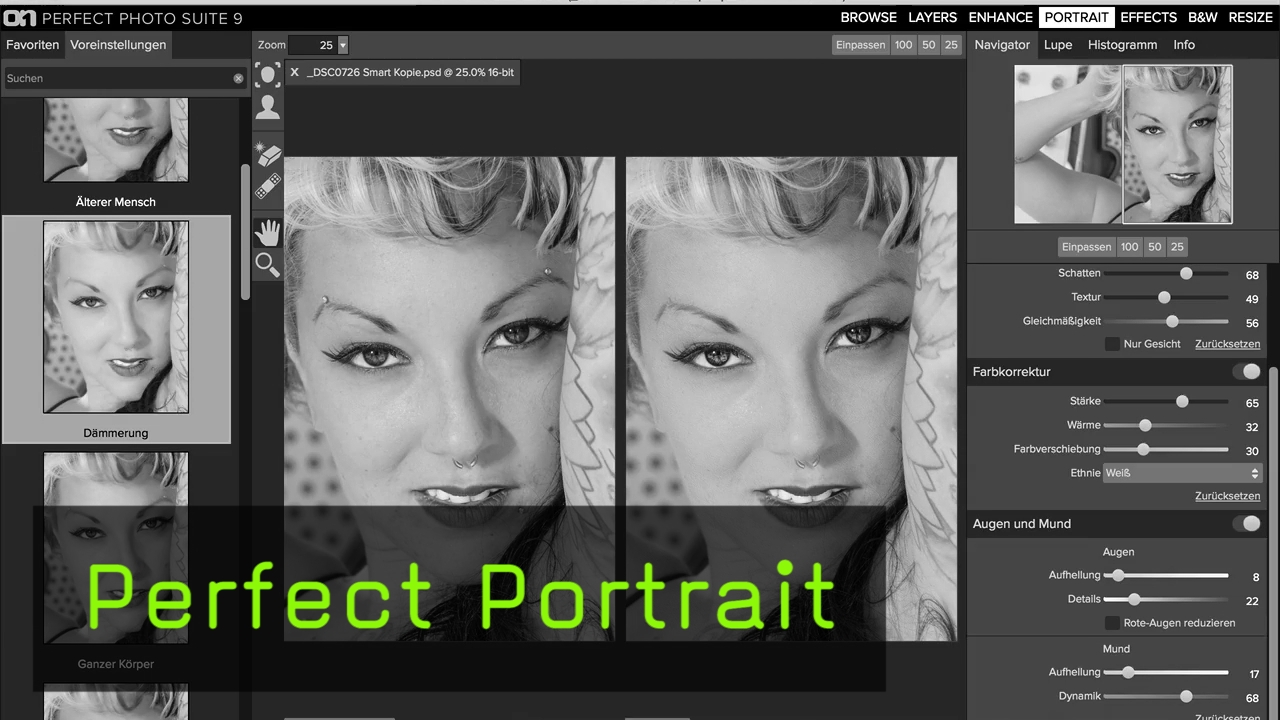Viewport: 1280px width, 720px height.
Task: Adjust the Stärke slider
Action: pyautogui.click(x=1182, y=401)
